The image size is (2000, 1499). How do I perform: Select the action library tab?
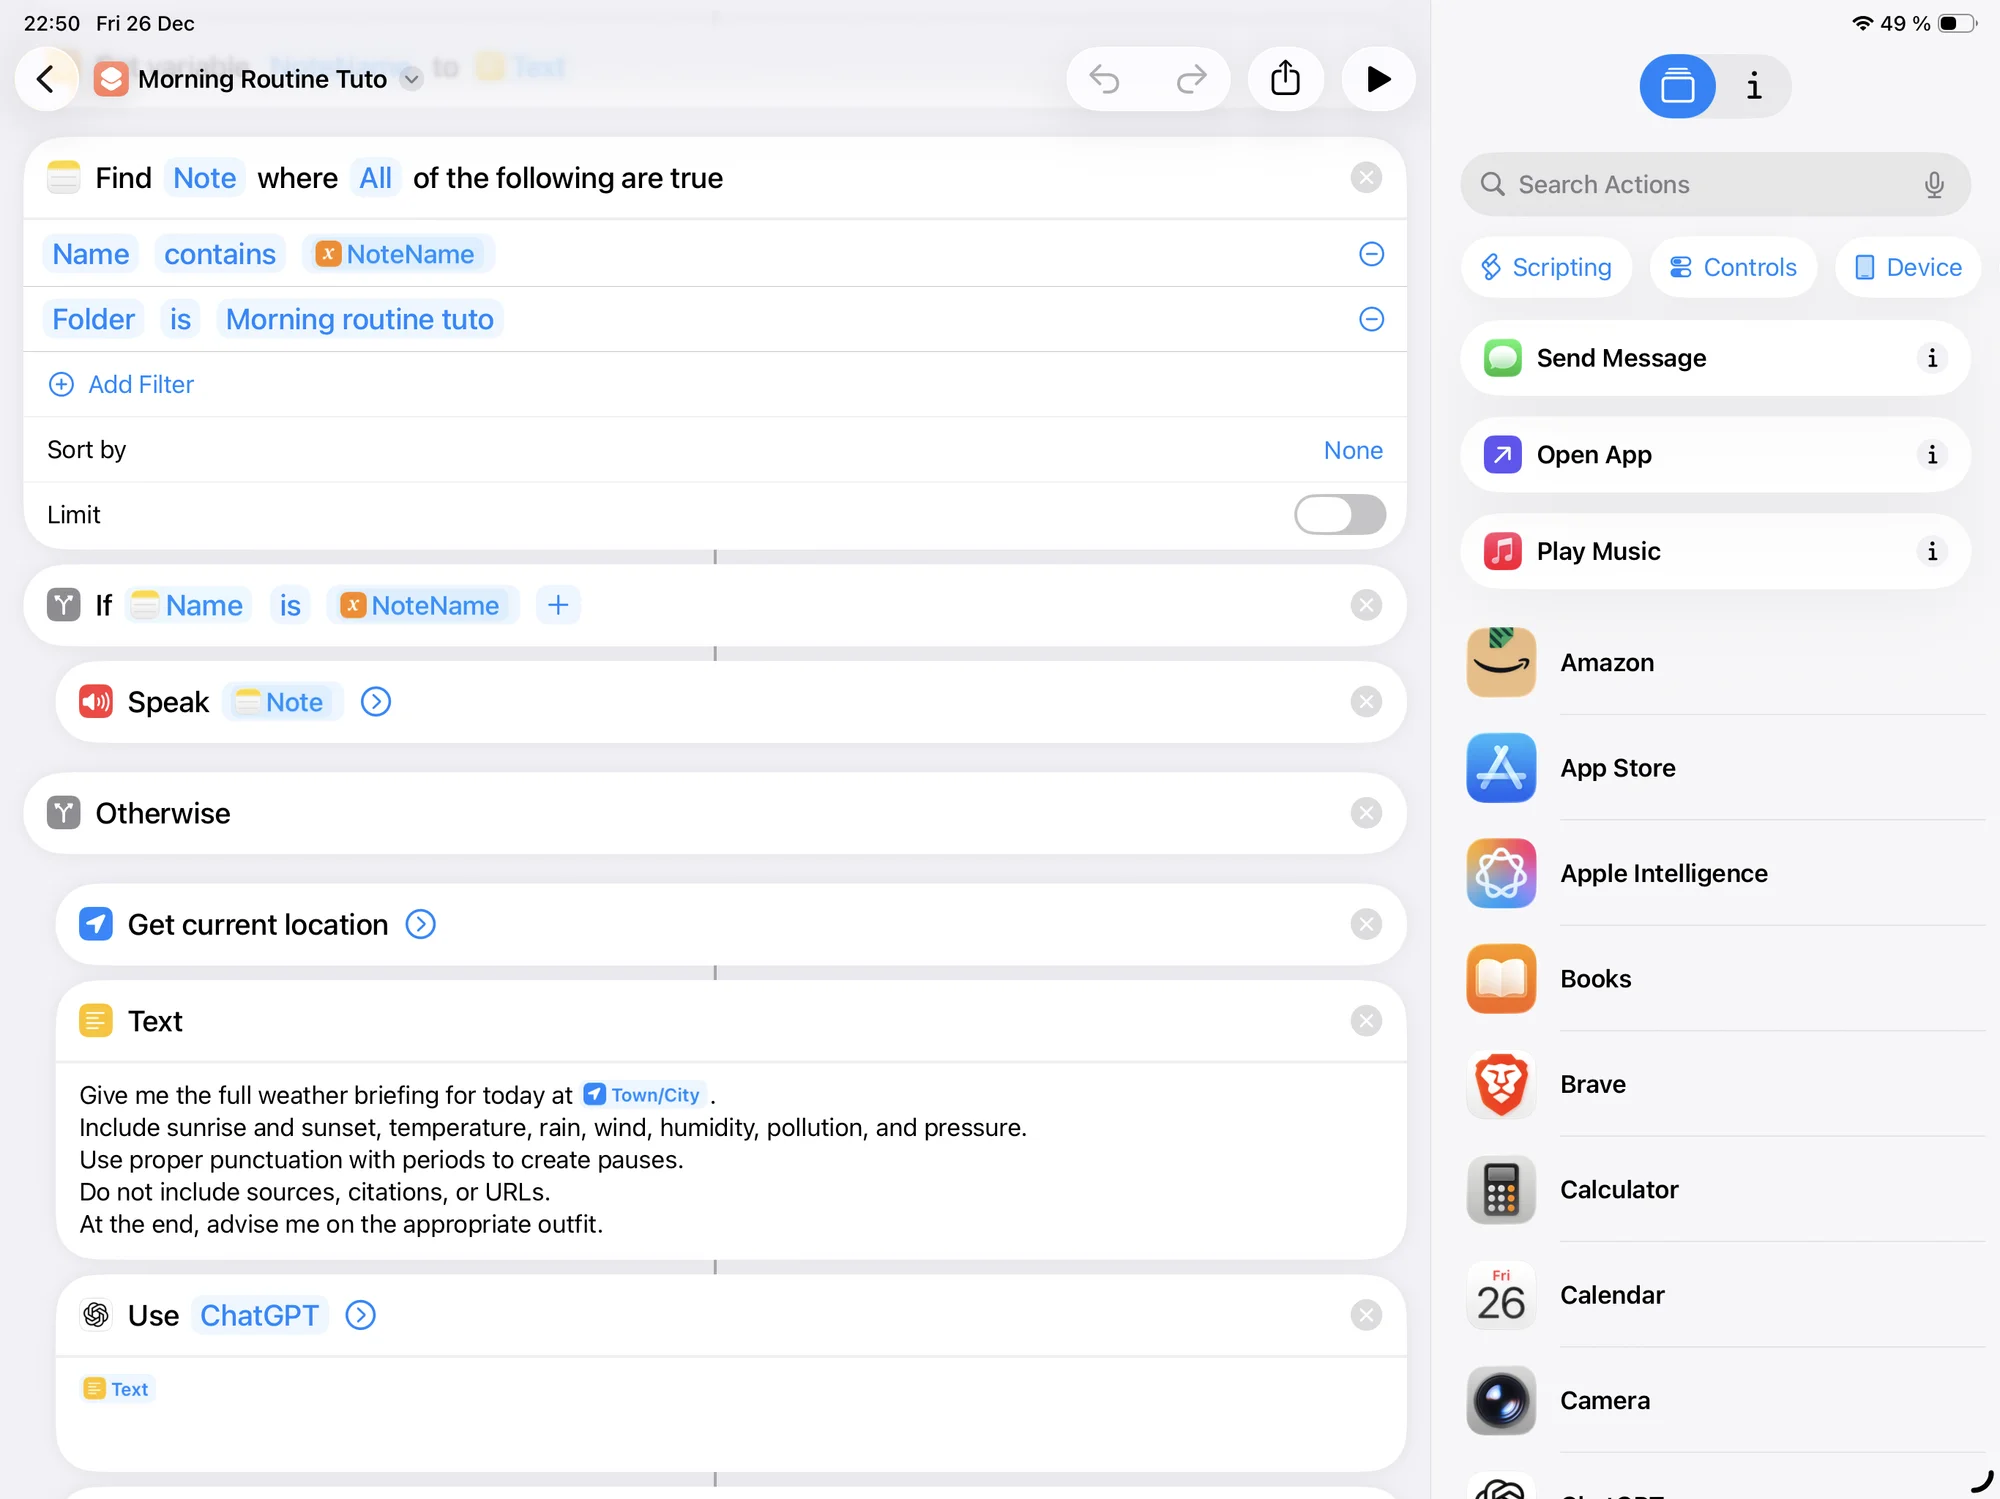pos(1677,87)
